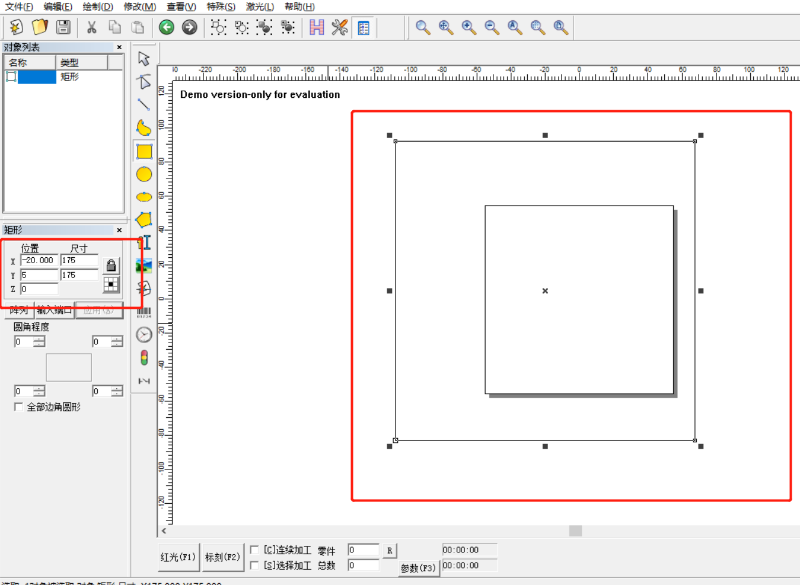This screenshot has width=800, height=585.
Task: Tick the checkbox beside the 矩形 object row
Action: tap(12, 76)
